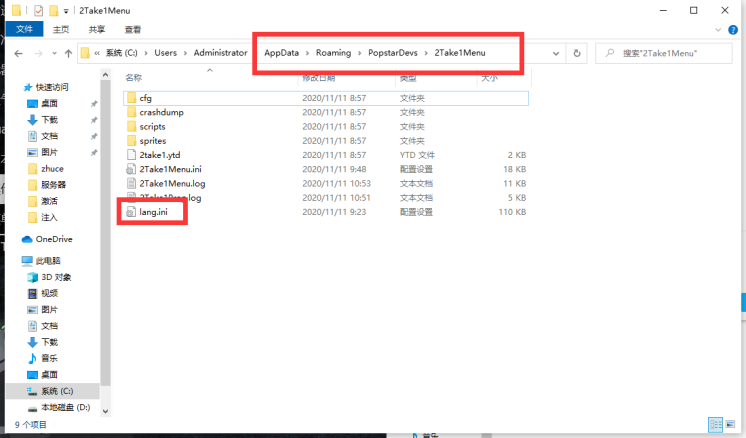Open pinned 桌面 under quick access
The image size is (746, 438).
43,103
